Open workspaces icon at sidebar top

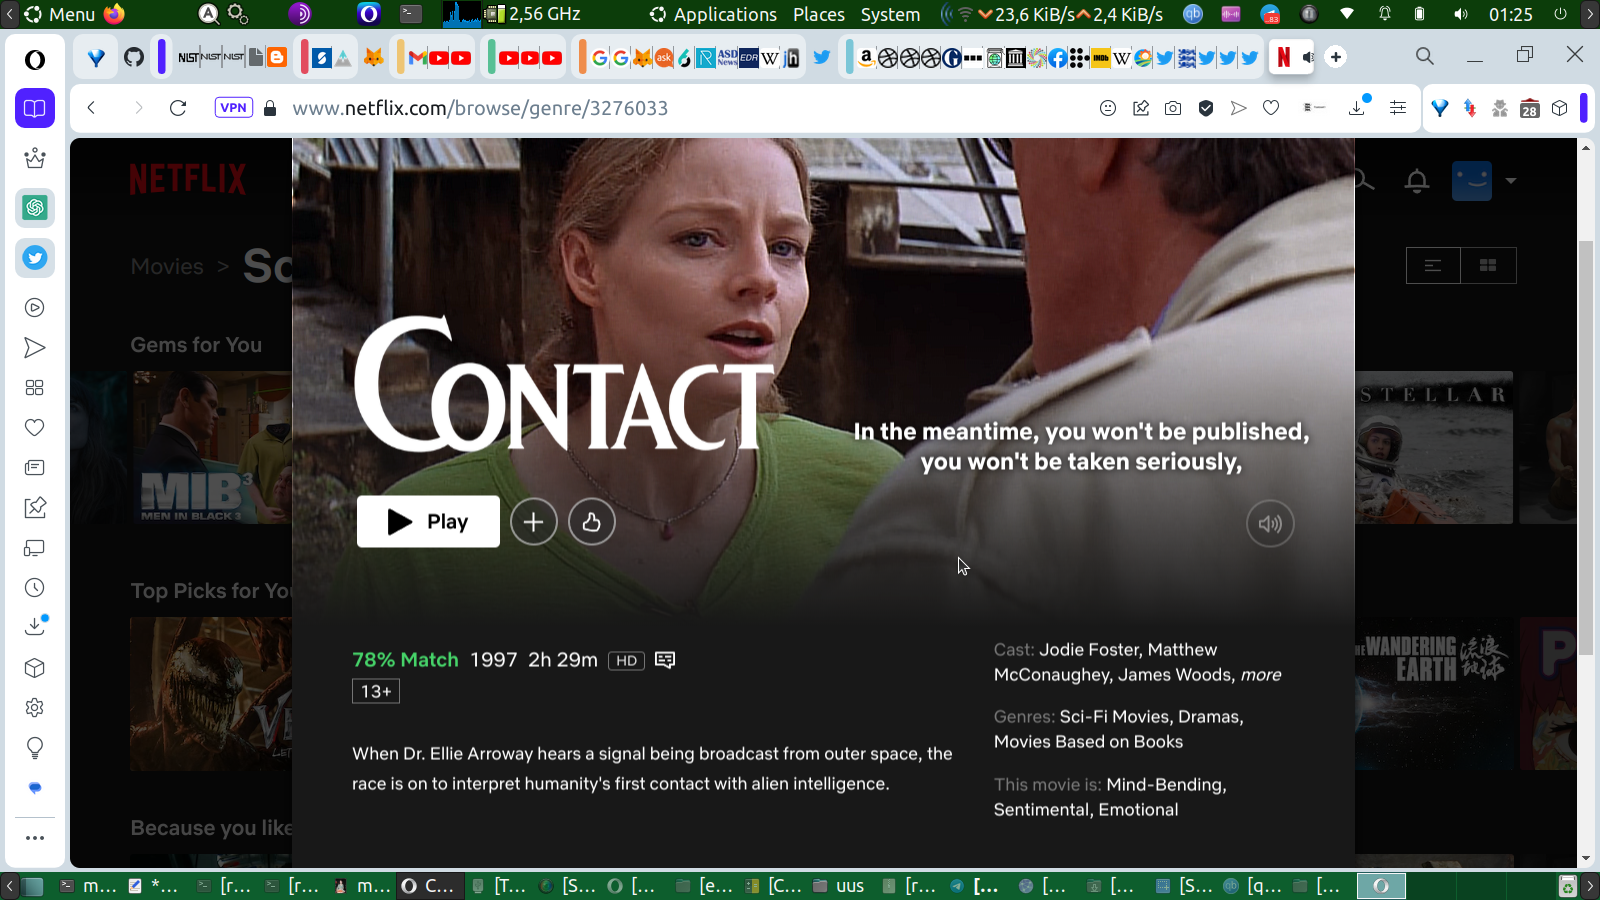pyautogui.click(x=35, y=108)
